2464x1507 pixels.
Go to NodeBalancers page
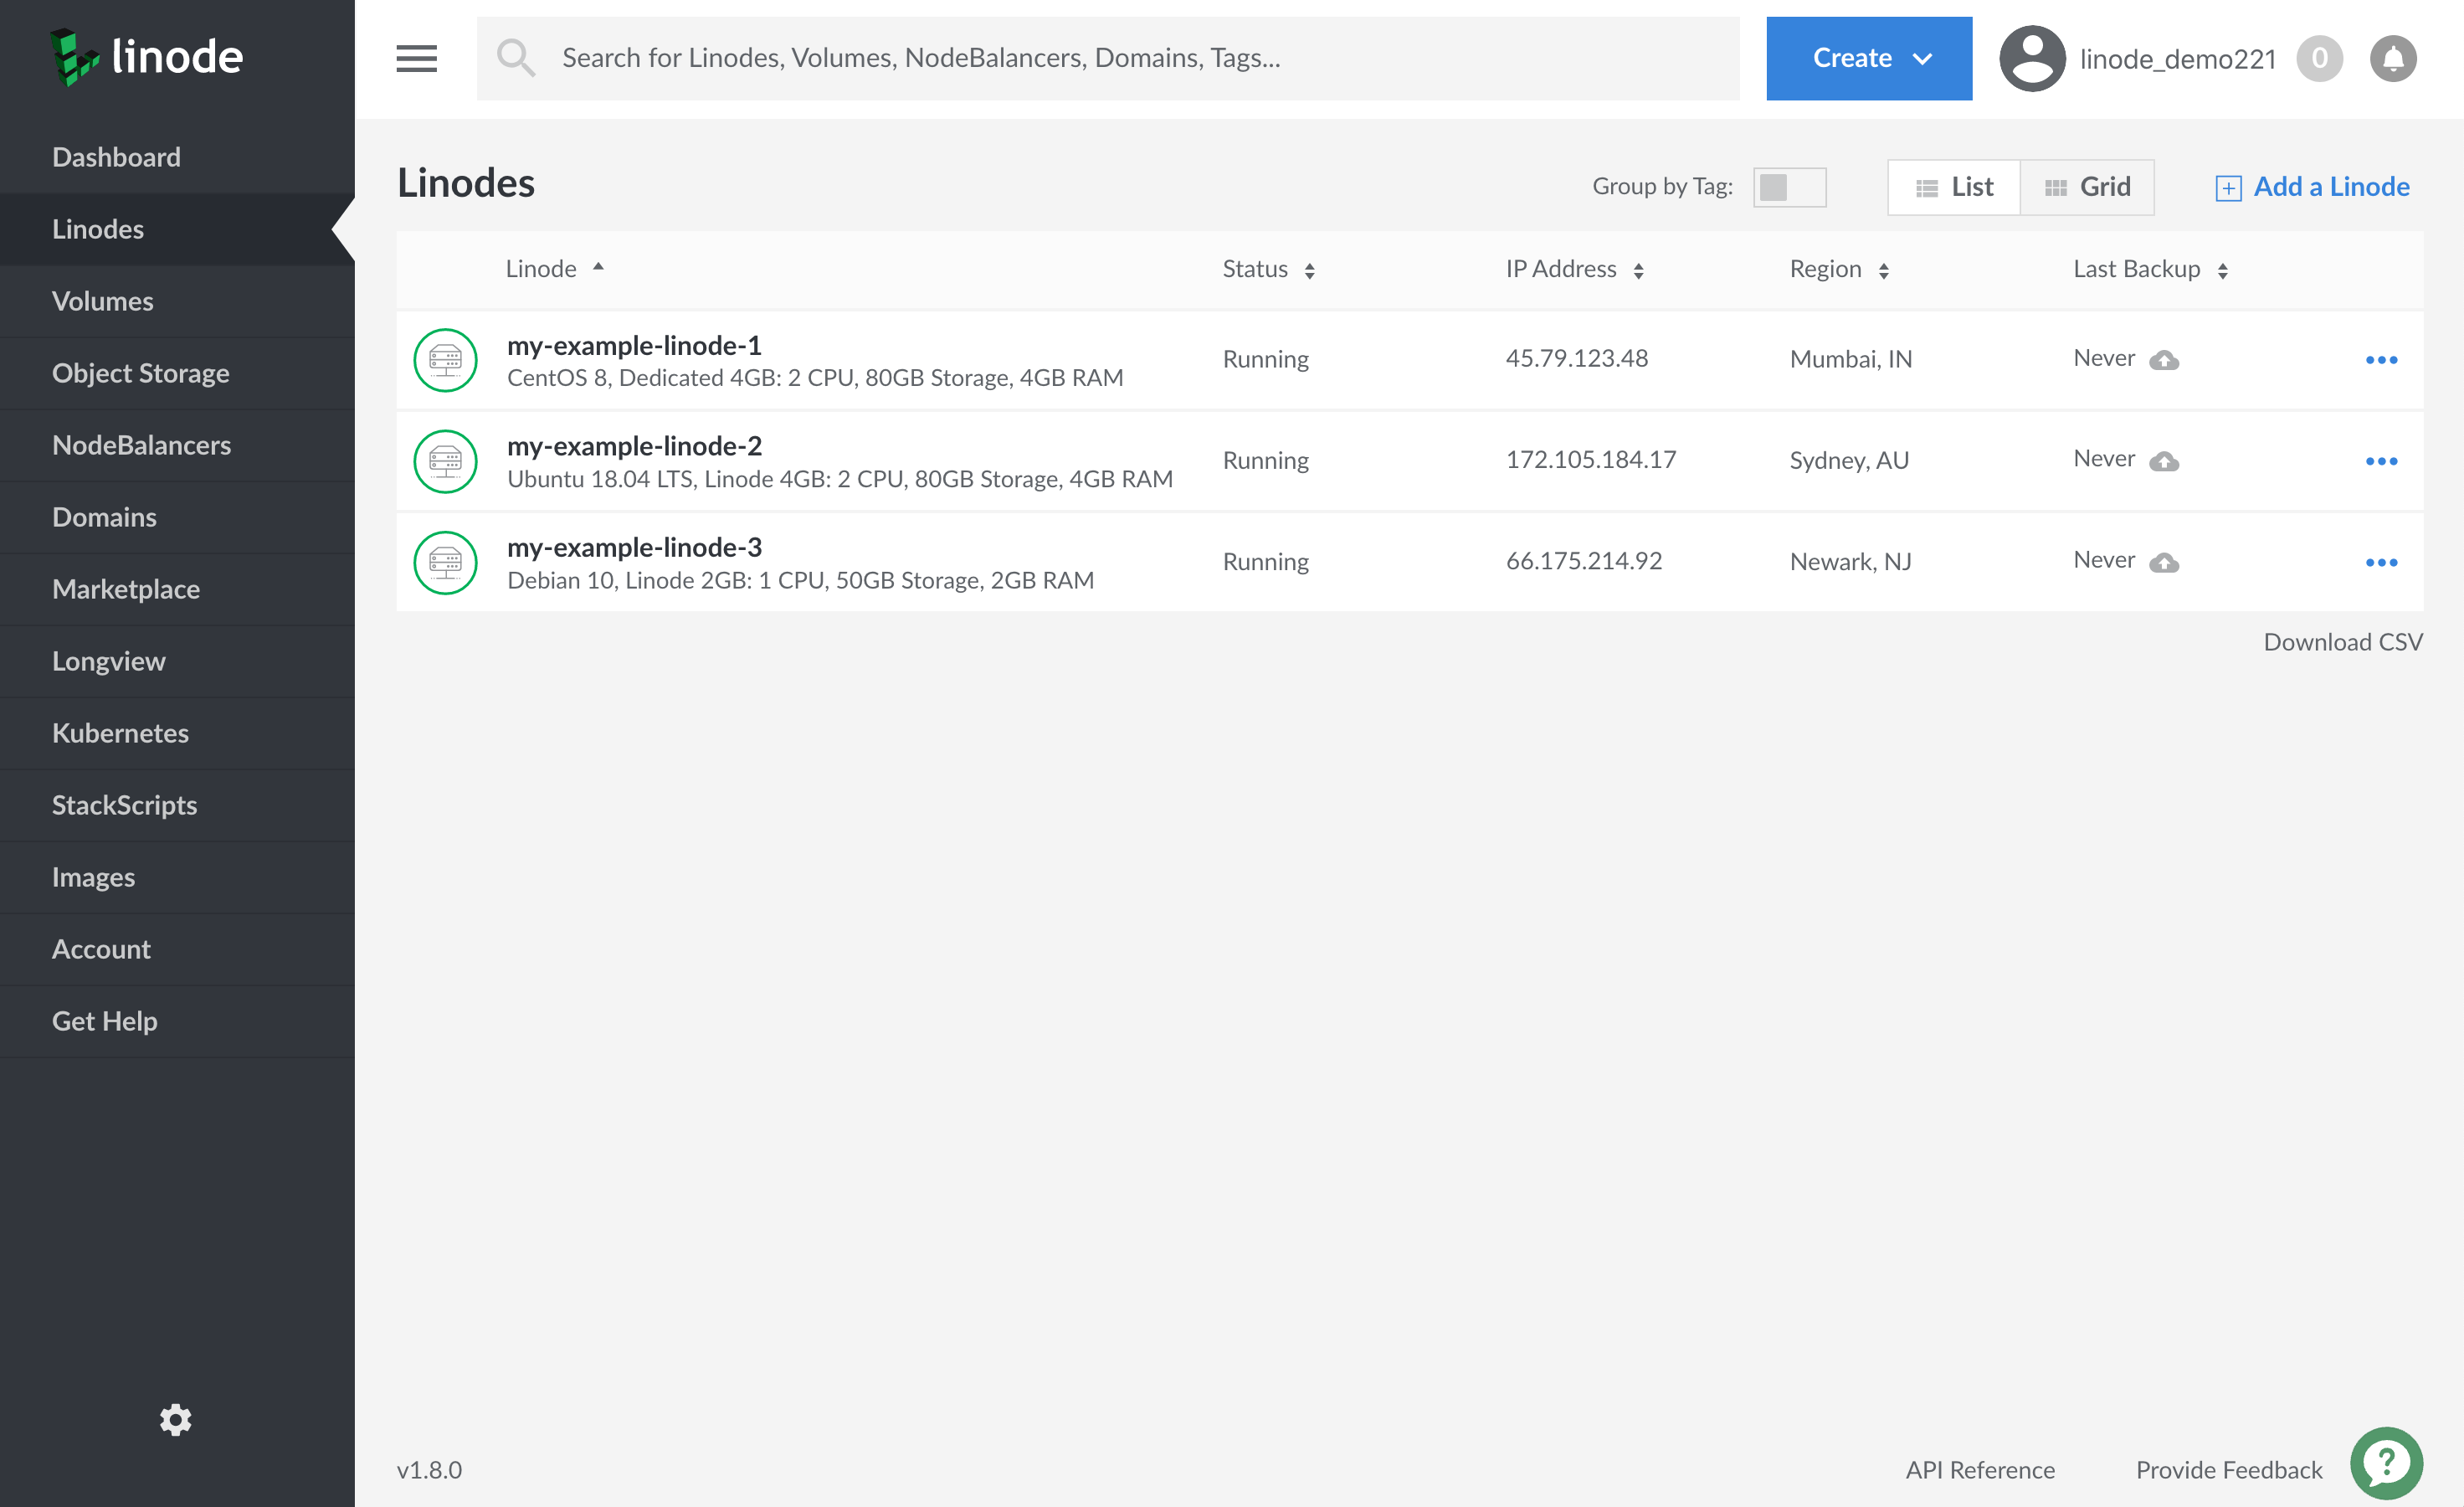pos(141,445)
